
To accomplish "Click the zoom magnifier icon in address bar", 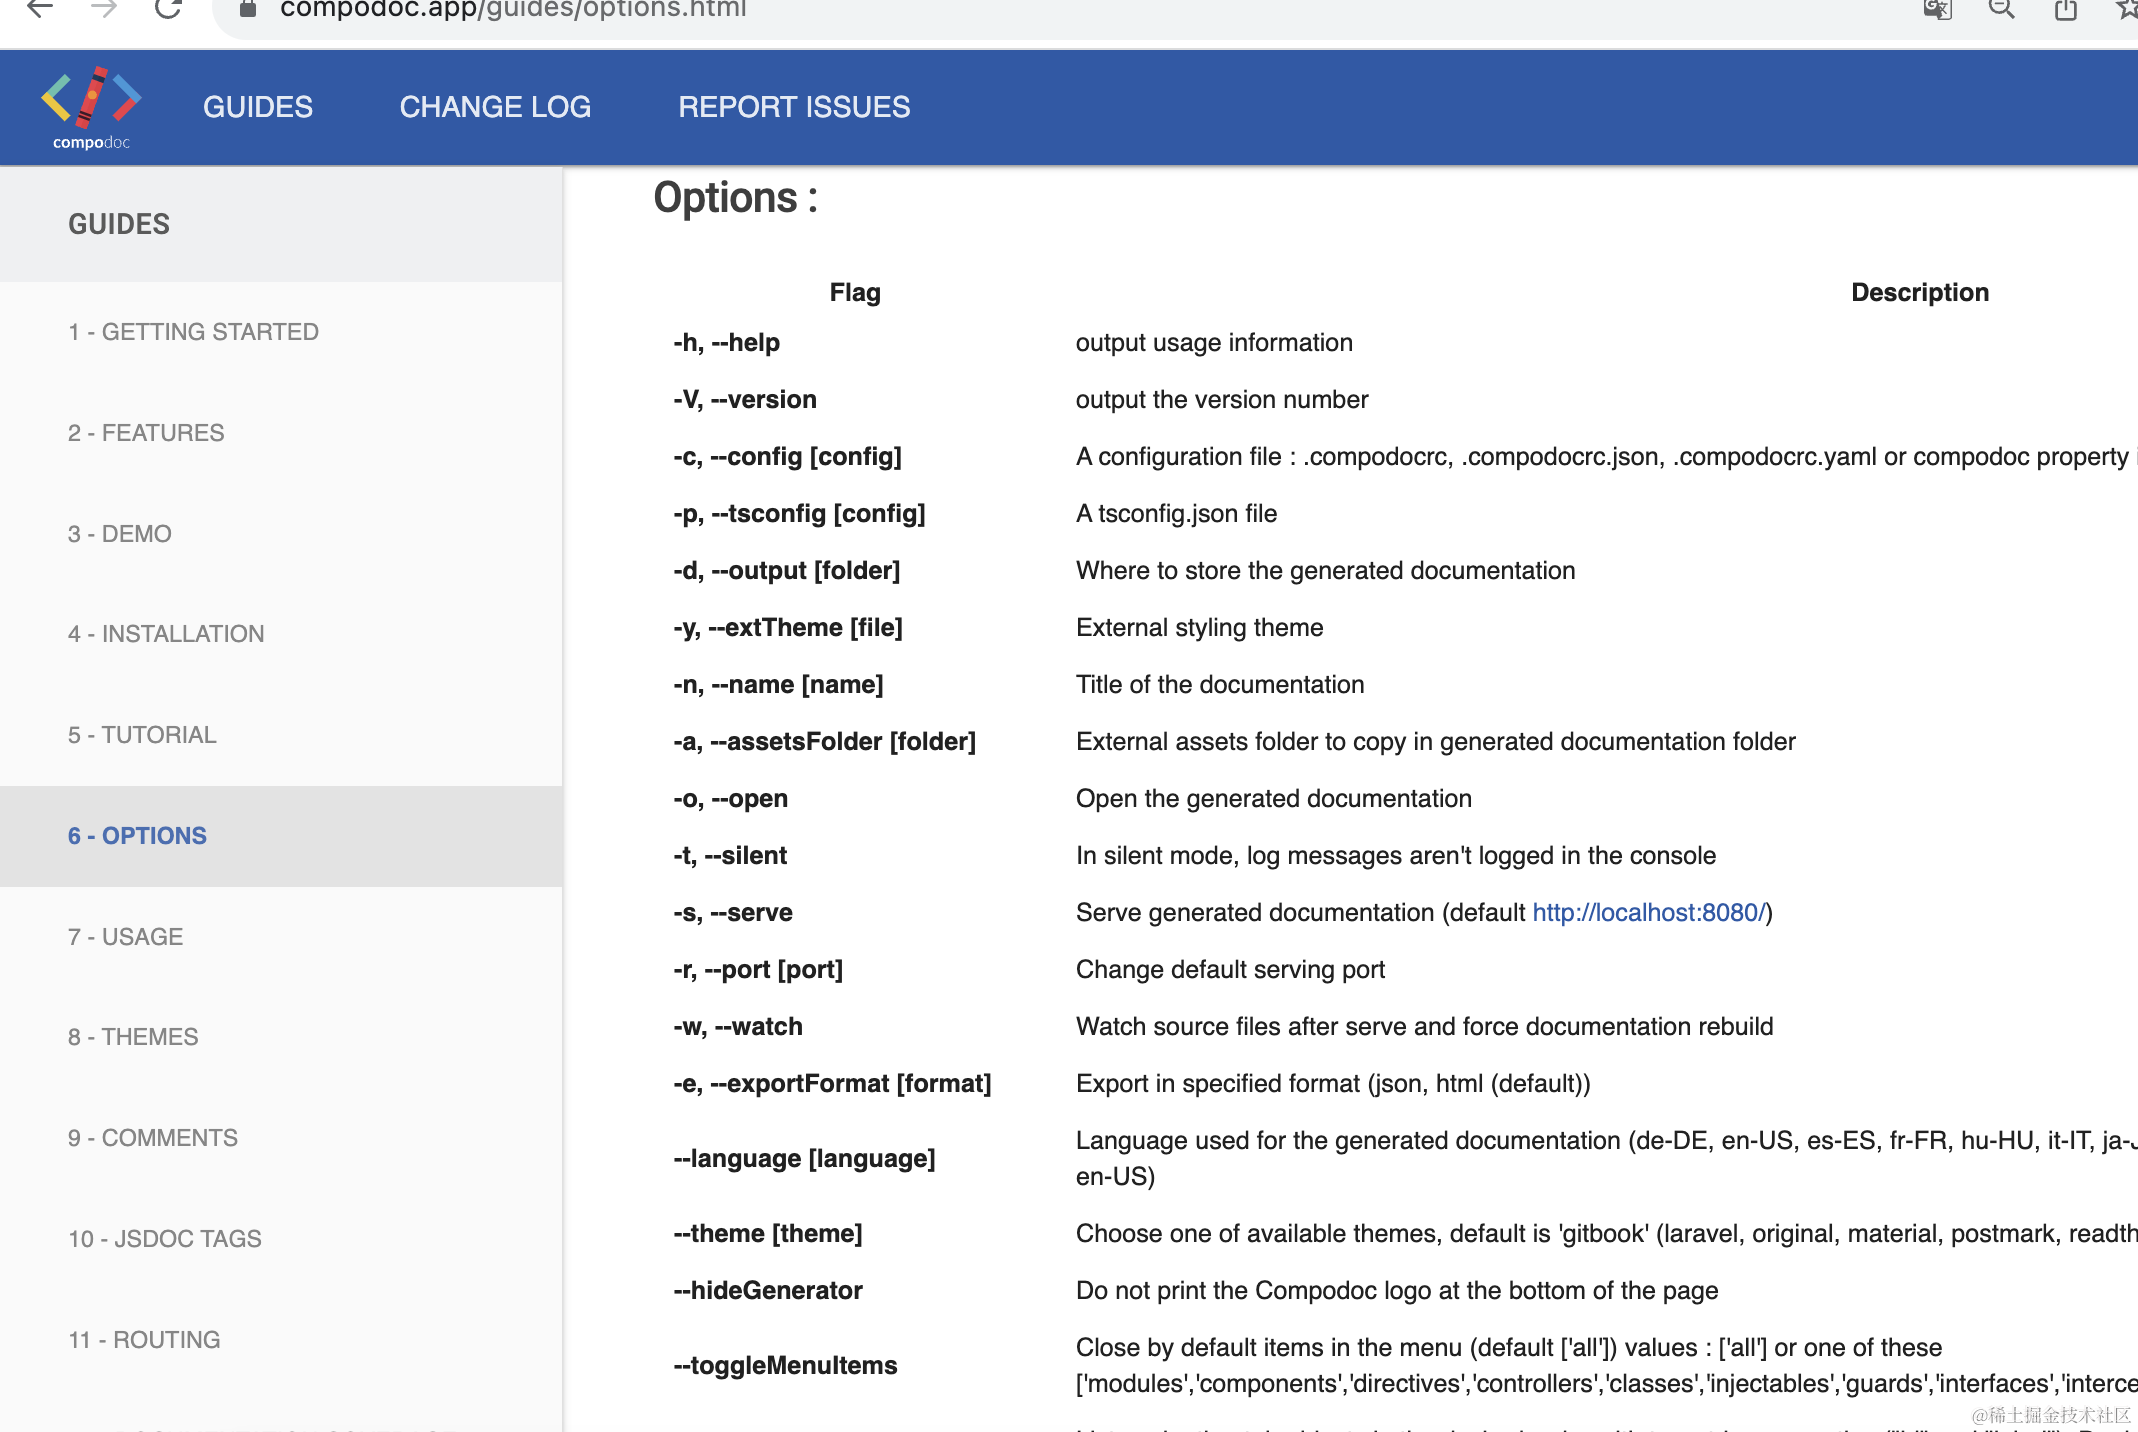I will [2001, 10].
